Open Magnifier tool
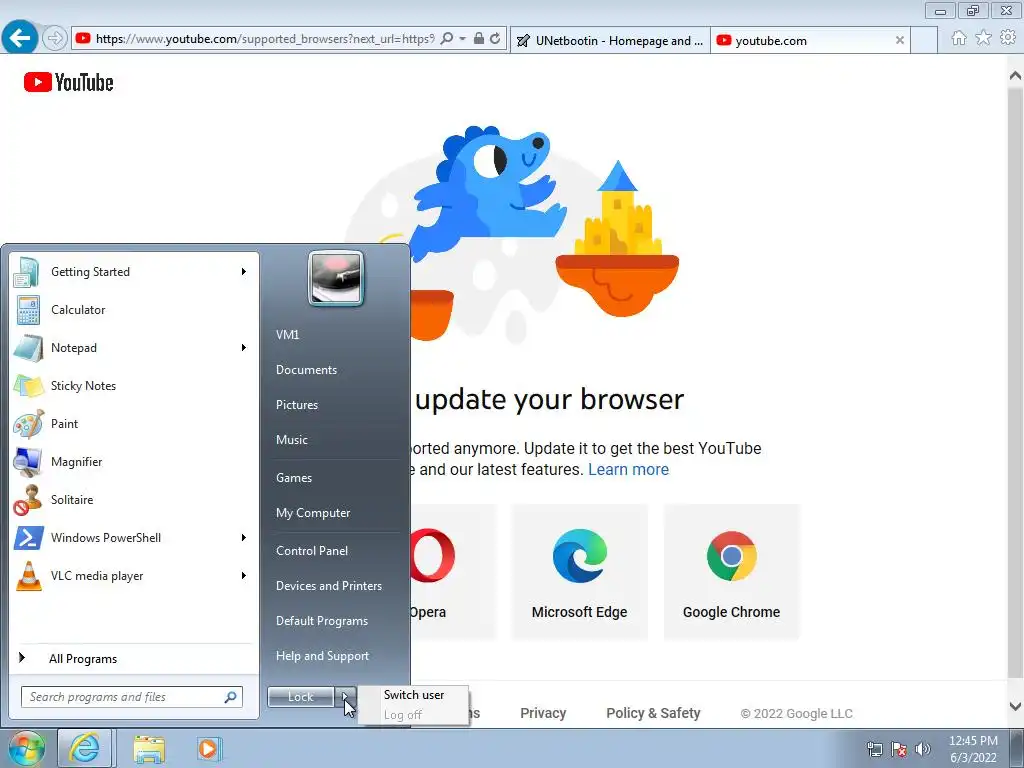This screenshot has width=1024, height=768. coord(134,461)
